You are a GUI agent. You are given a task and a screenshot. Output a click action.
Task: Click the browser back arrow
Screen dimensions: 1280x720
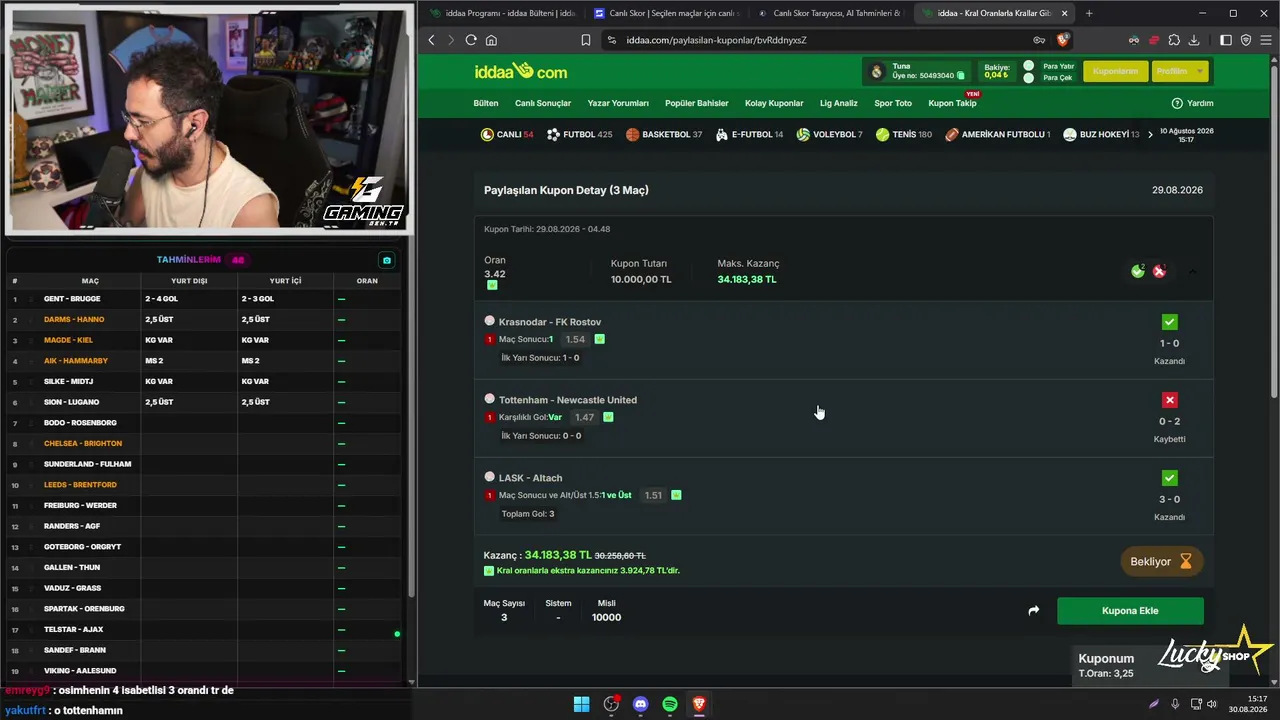point(432,40)
